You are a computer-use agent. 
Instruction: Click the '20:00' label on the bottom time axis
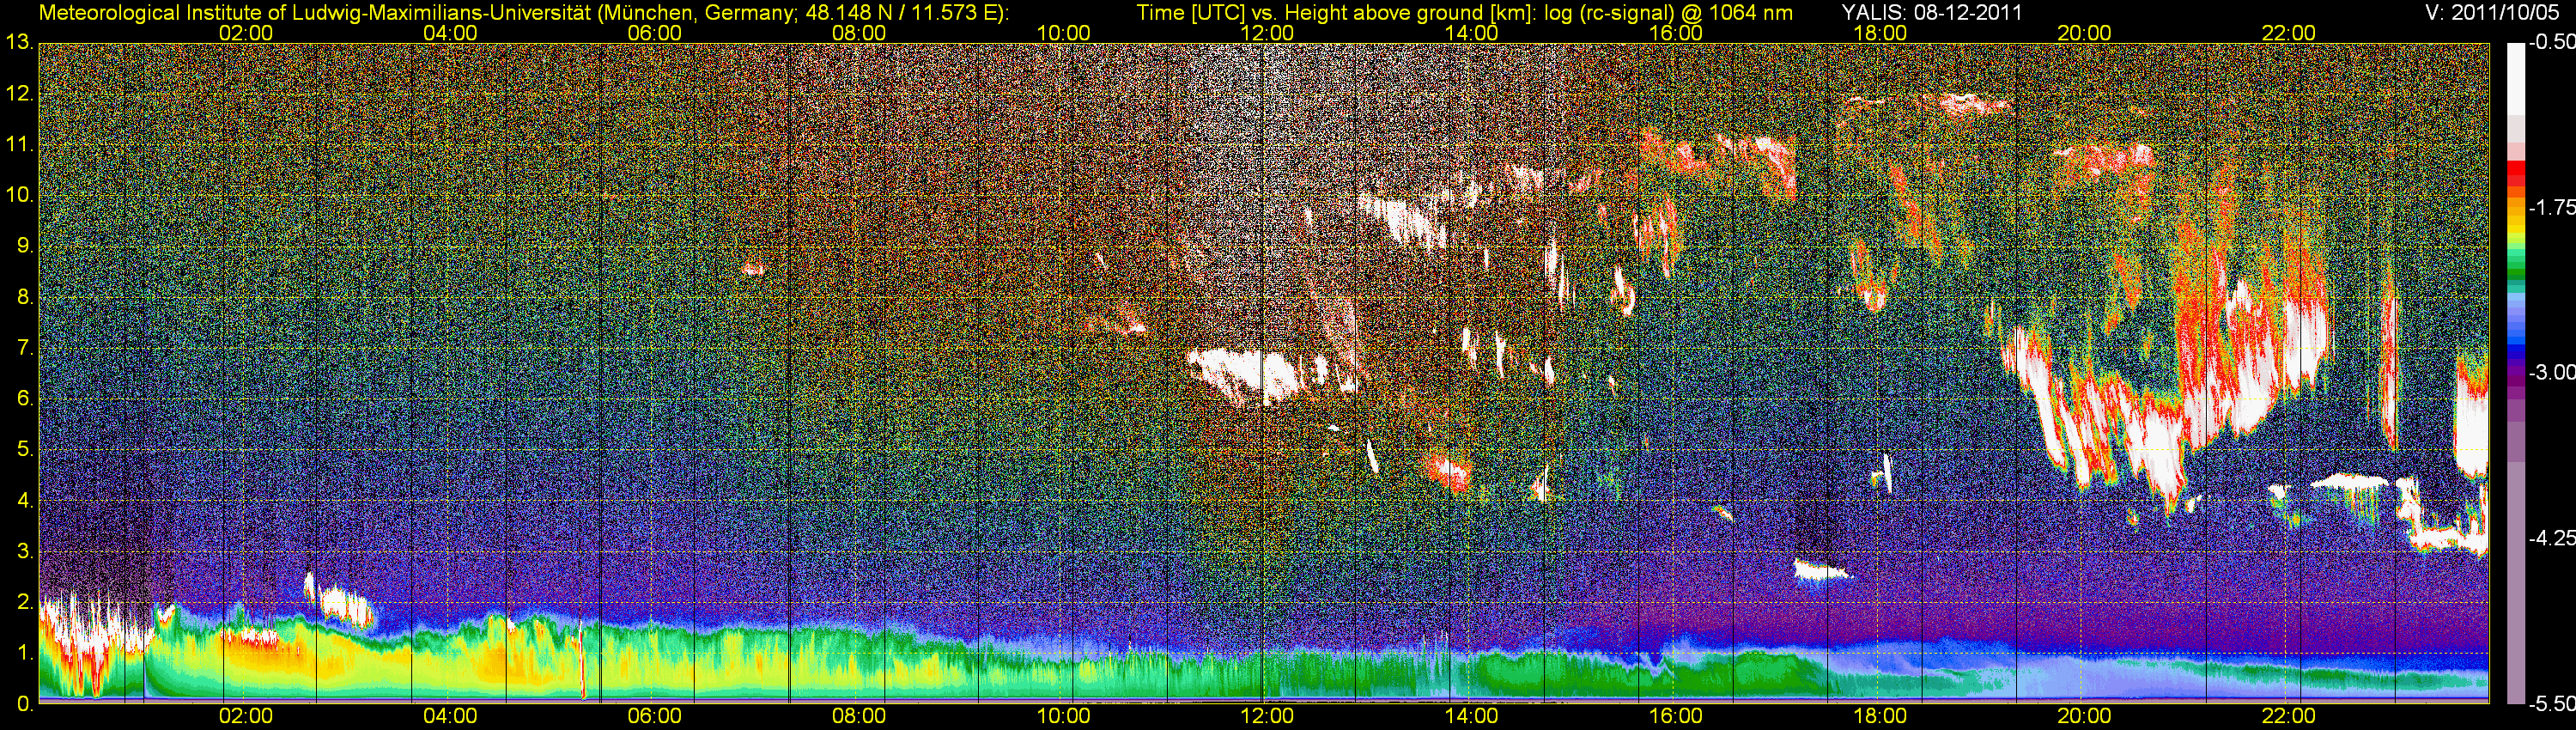(2084, 717)
